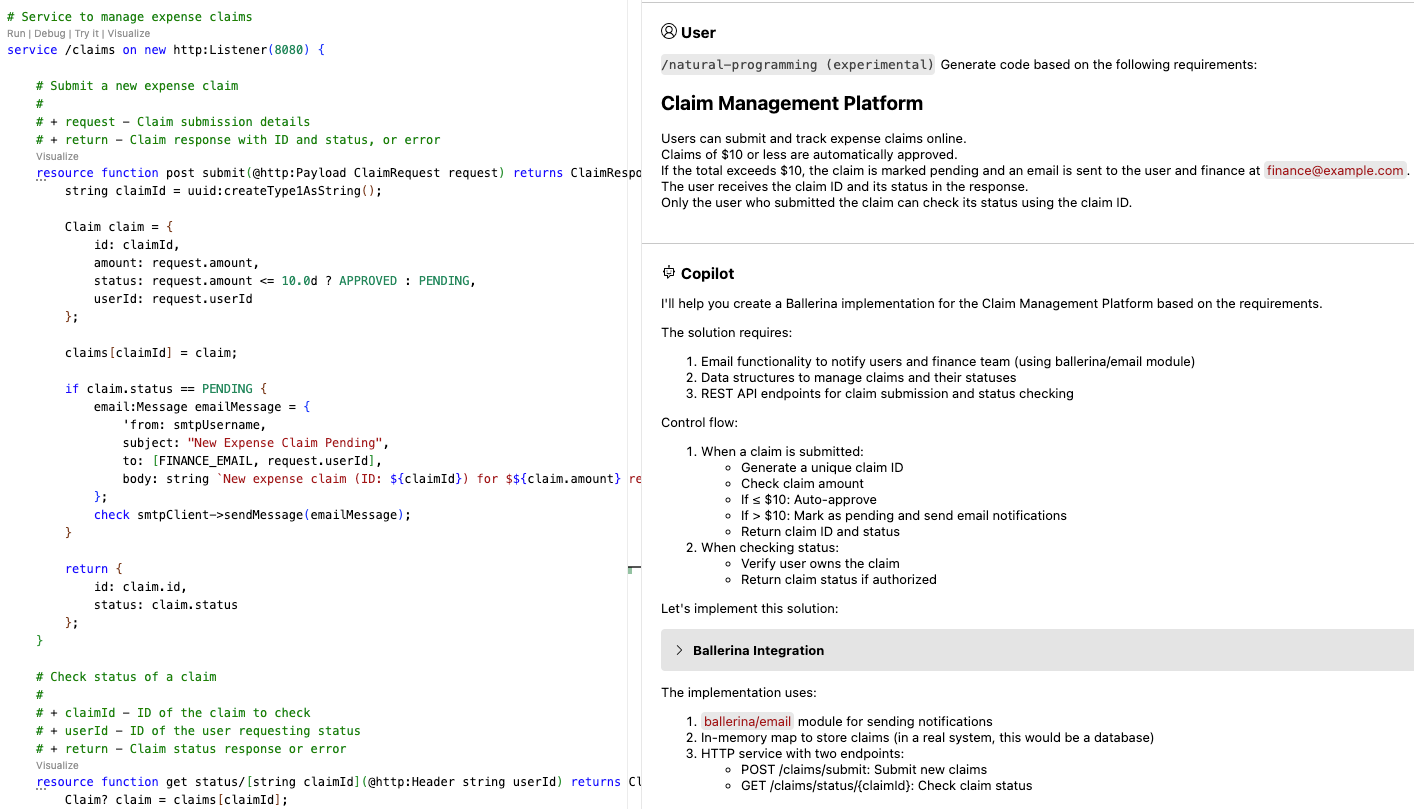Screen dimensions: 1414x809
Task: Click 'GET /claims/status/{claimId}: Check claim status' bullet
Action: click(887, 785)
